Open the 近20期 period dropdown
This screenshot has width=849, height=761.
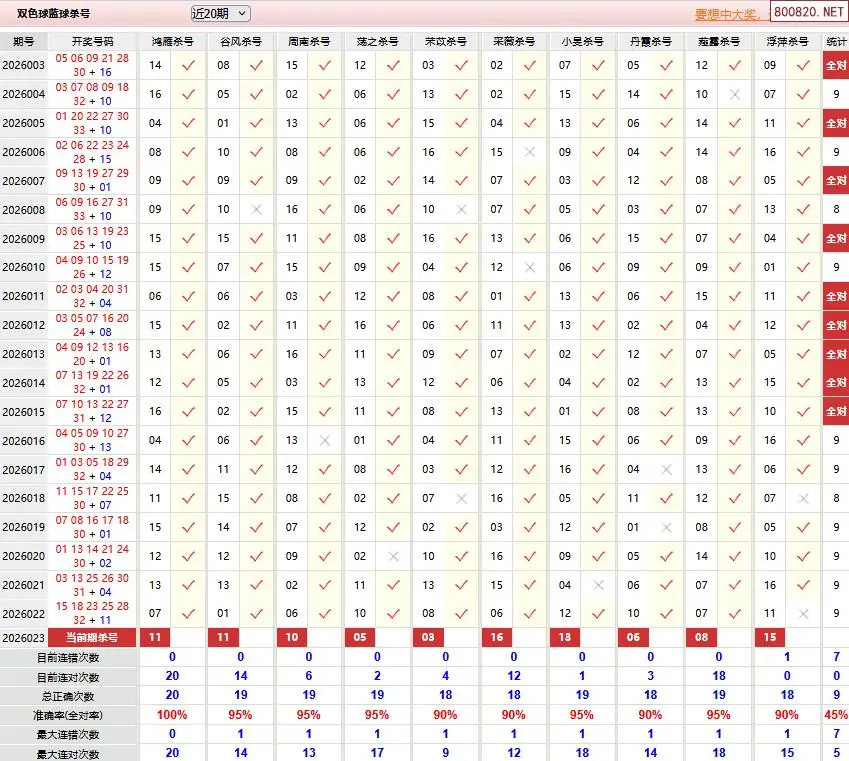point(220,13)
